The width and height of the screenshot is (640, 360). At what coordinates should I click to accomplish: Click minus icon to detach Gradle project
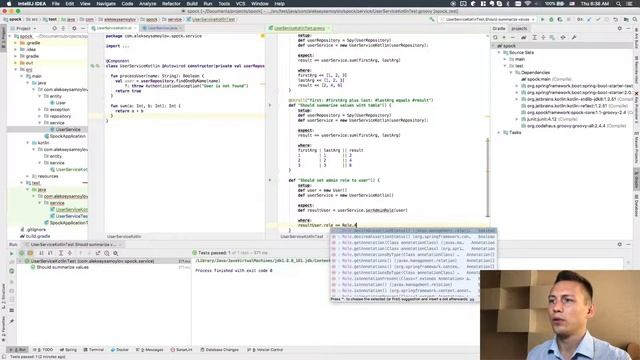point(513,38)
